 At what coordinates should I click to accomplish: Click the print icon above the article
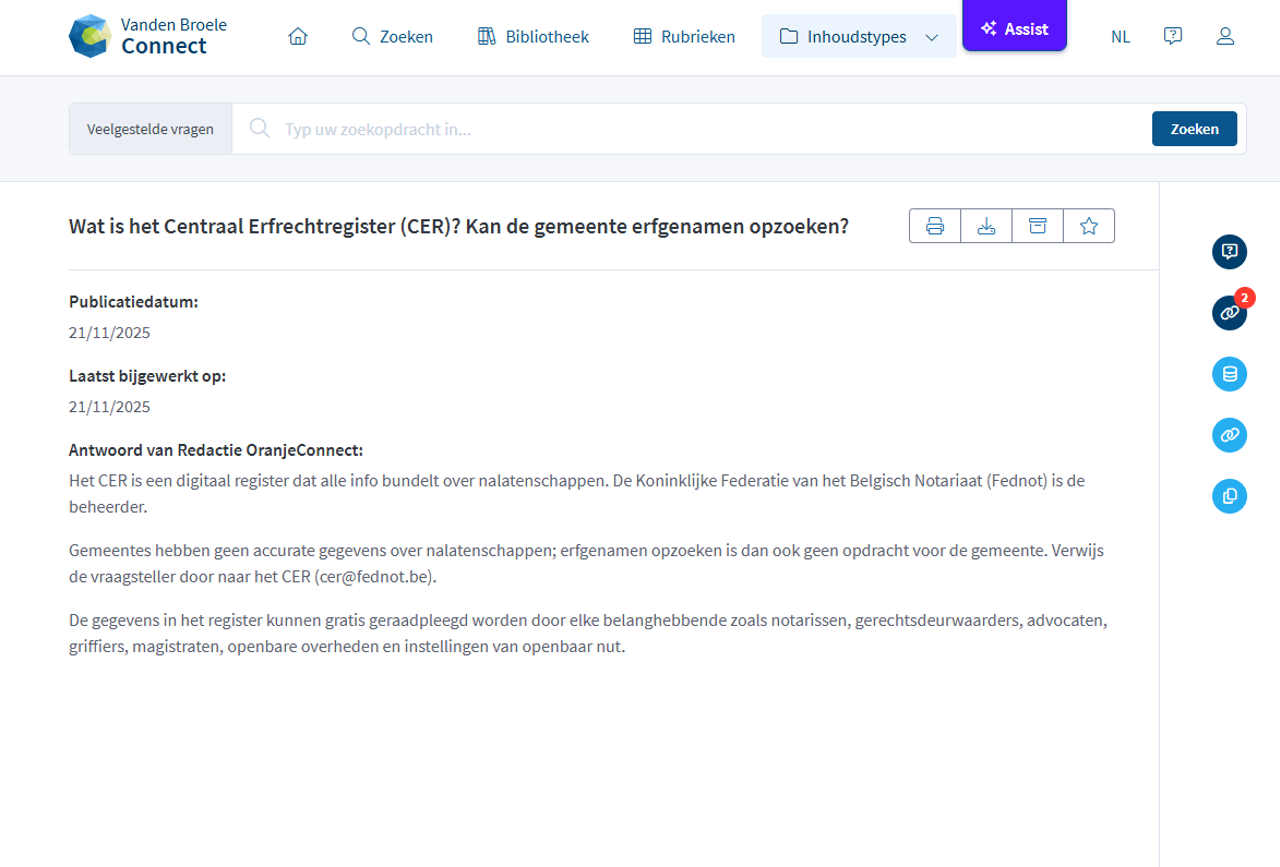[933, 226]
